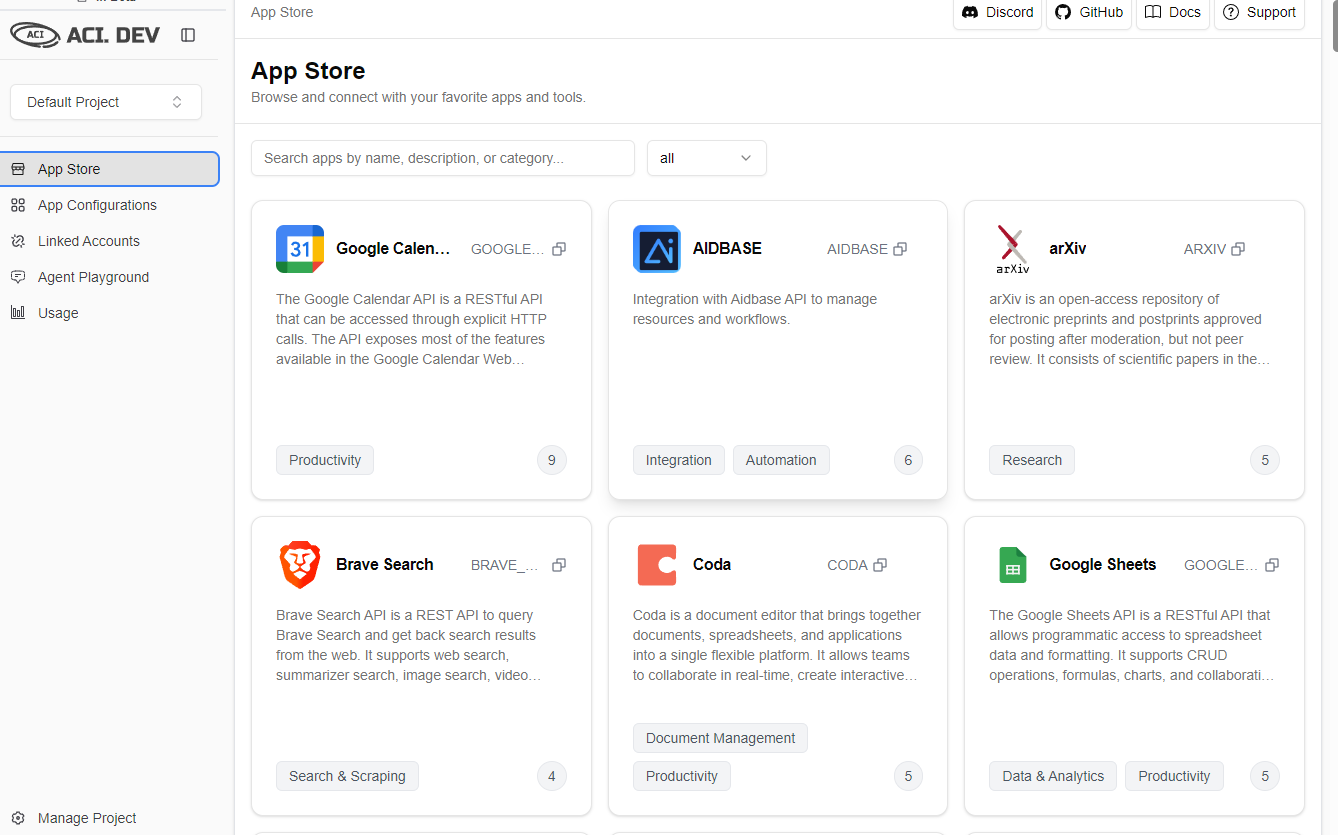Click function count 9 on Google Calendar
The image size is (1338, 835).
tap(552, 460)
